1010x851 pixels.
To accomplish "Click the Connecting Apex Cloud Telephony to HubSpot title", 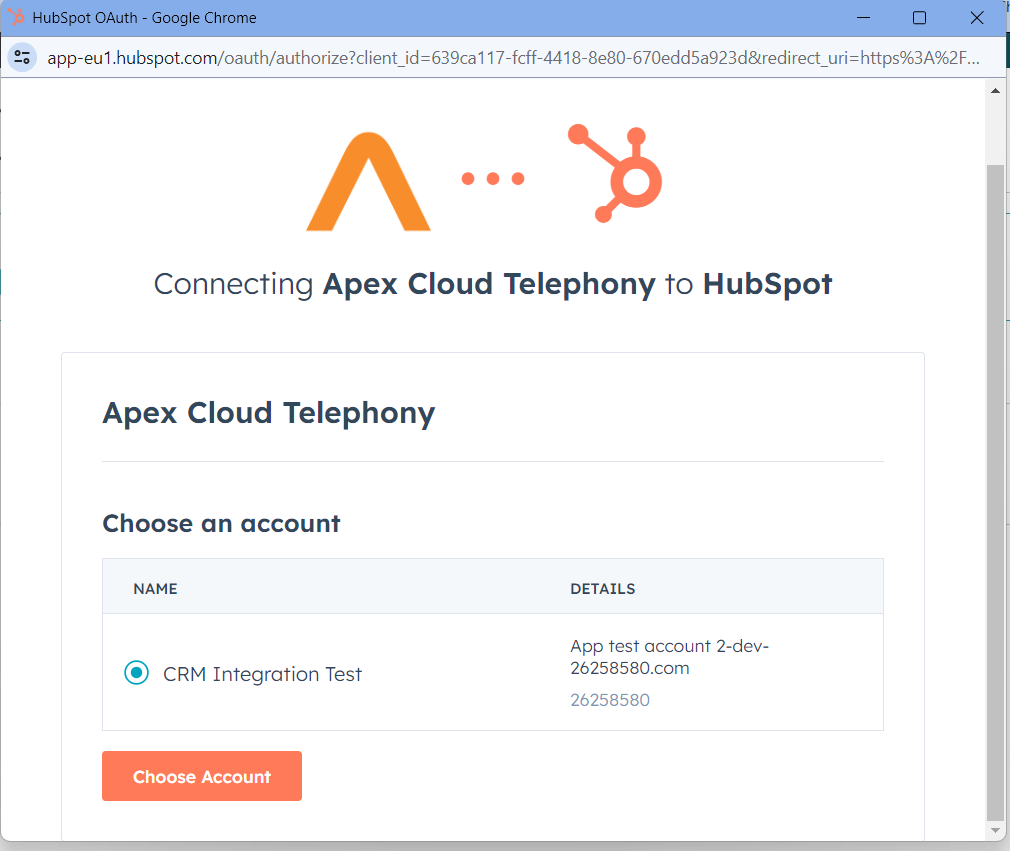I will point(493,284).
